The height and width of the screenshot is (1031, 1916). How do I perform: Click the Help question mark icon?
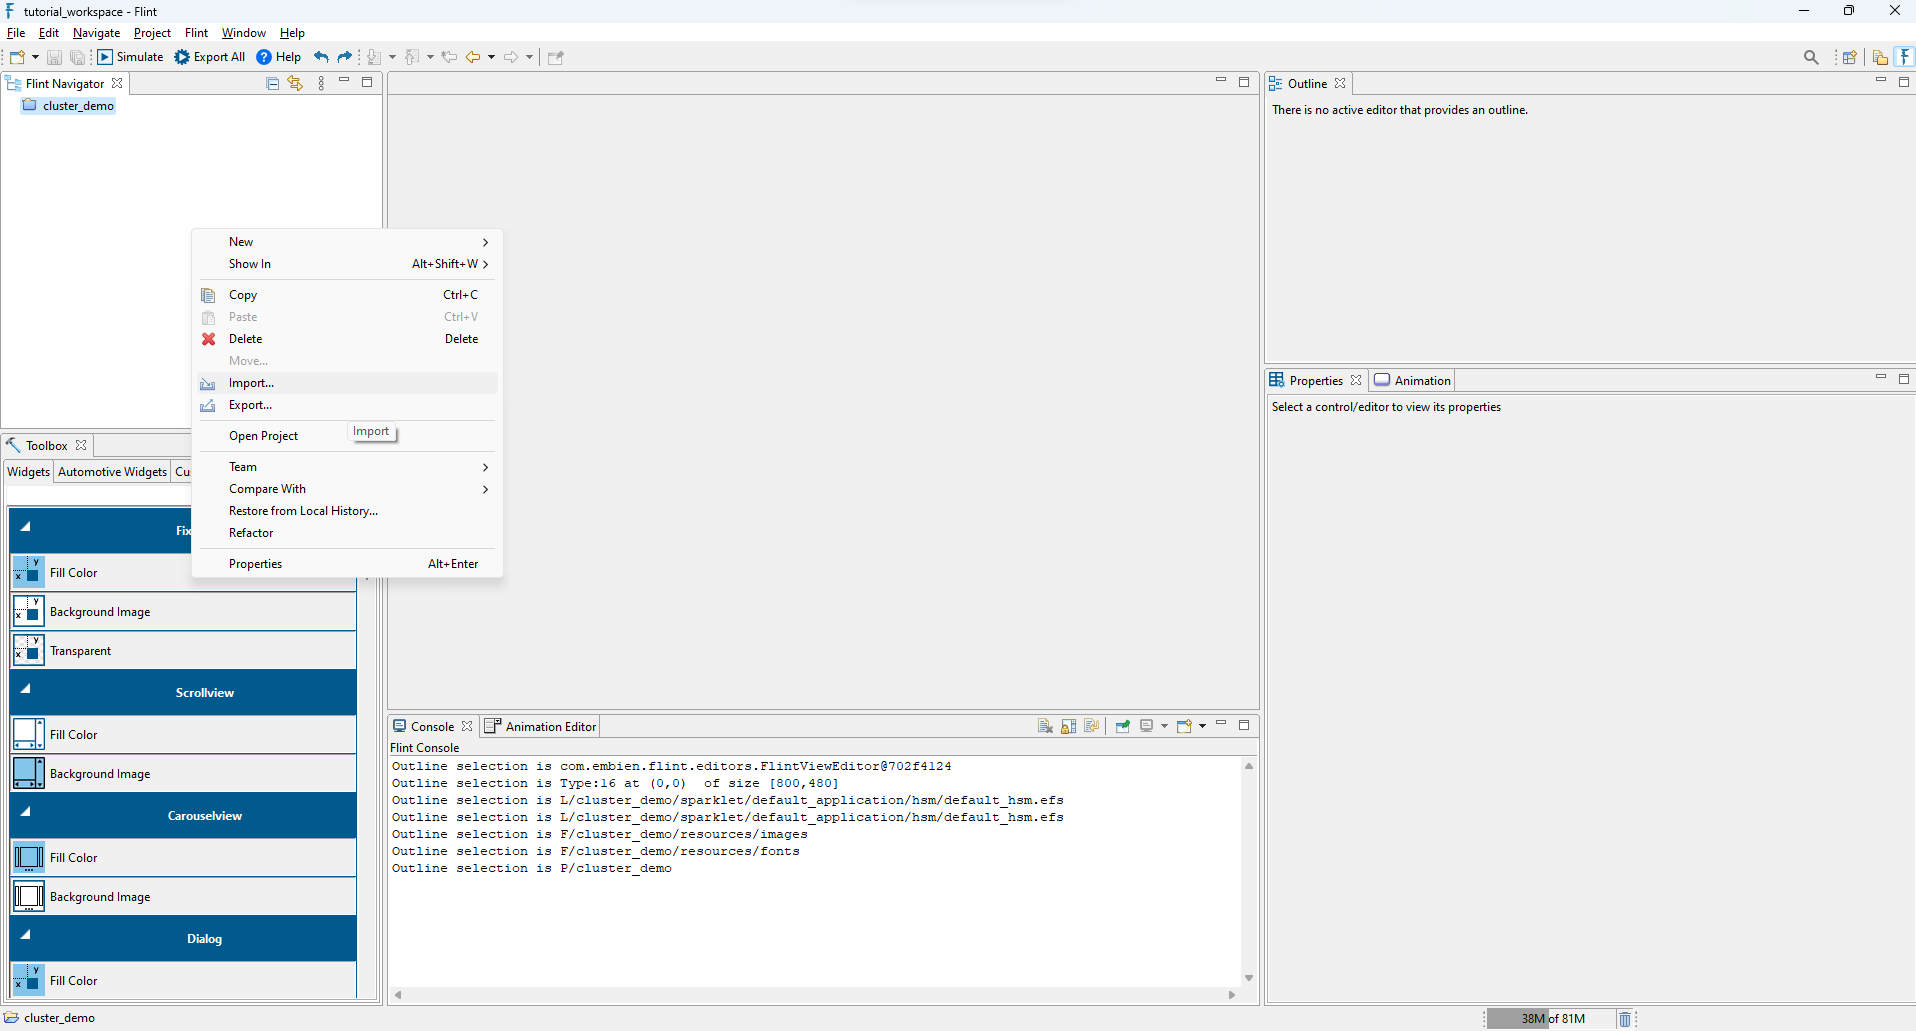[x=264, y=57]
